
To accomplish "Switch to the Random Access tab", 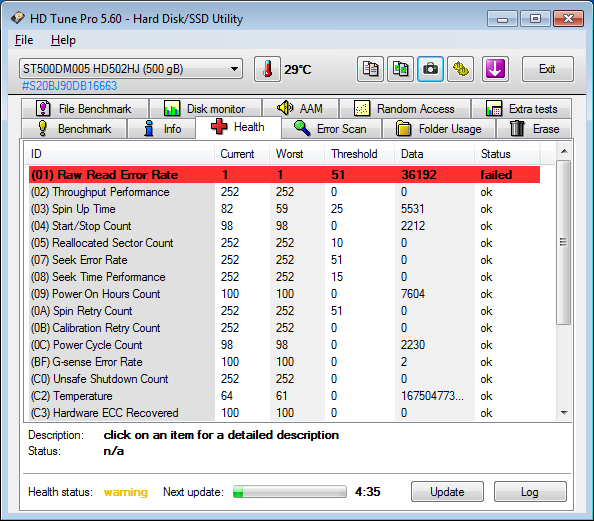I will point(405,109).
